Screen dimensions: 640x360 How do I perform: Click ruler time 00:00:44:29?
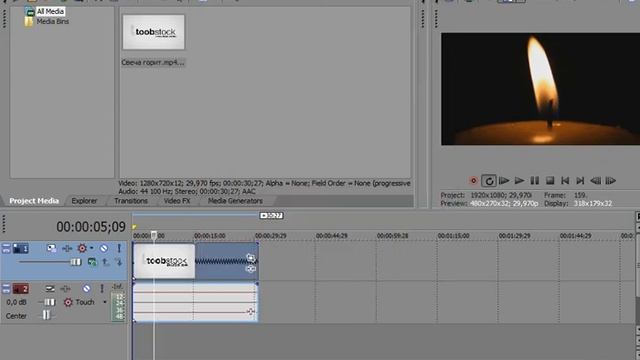pos(331,236)
